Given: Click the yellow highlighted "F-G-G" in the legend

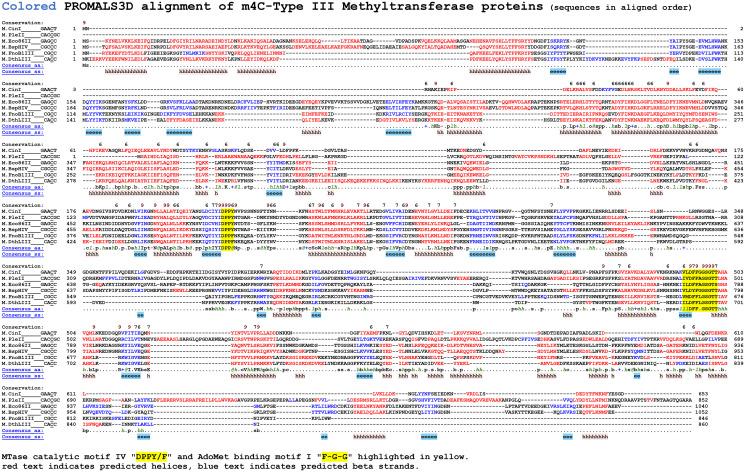Looking at the screenshot, I should (334, 457).
